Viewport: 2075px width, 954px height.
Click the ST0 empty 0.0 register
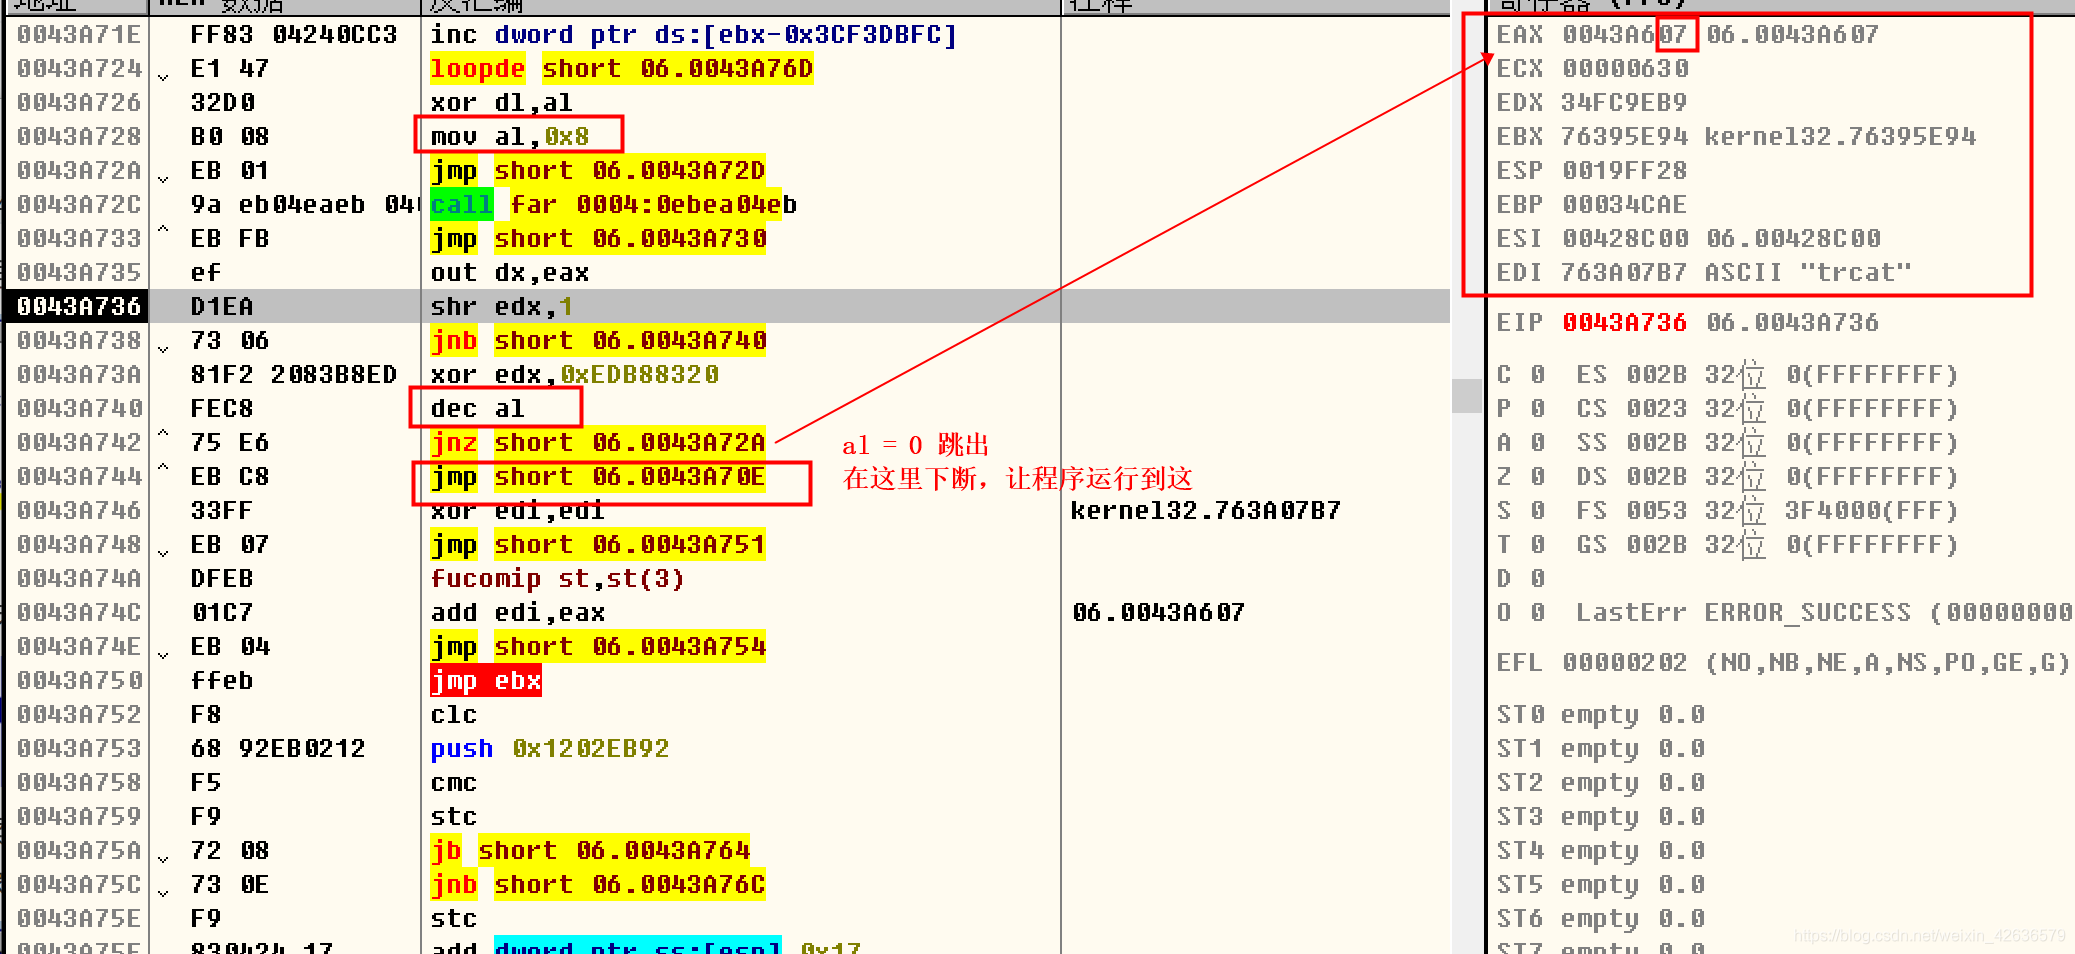(1601, 715)
